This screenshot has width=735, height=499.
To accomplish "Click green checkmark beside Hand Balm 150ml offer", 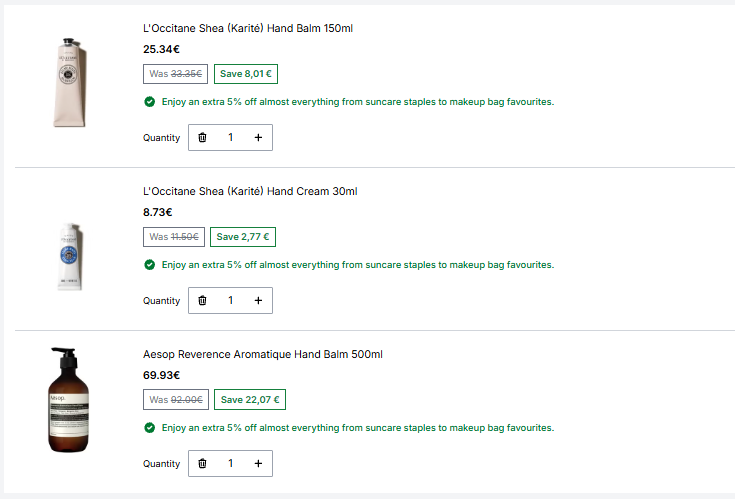I will coord(150,102).
